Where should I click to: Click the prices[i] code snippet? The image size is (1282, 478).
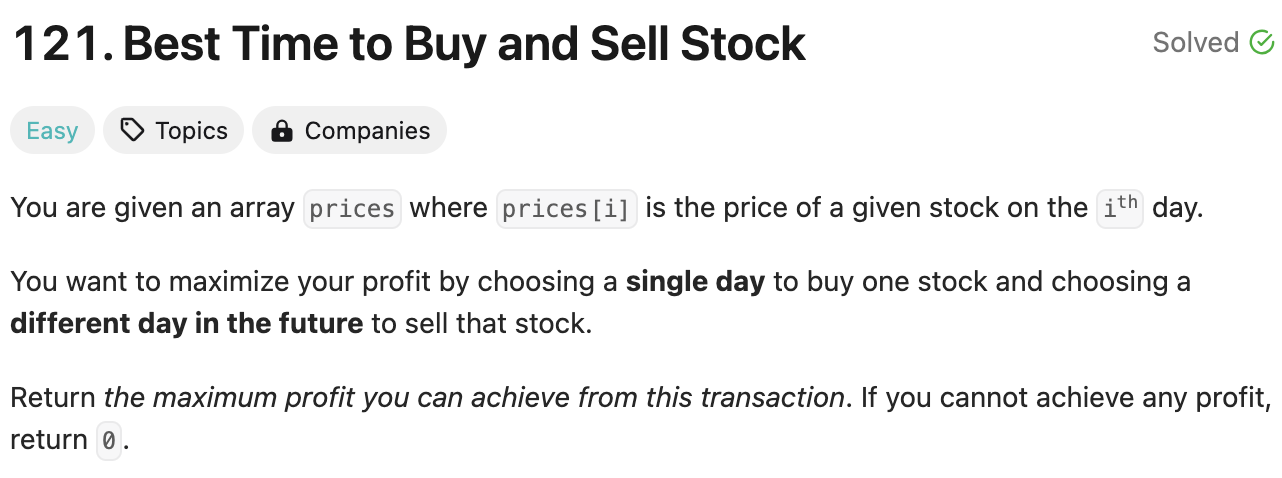(x=566, y=209)
